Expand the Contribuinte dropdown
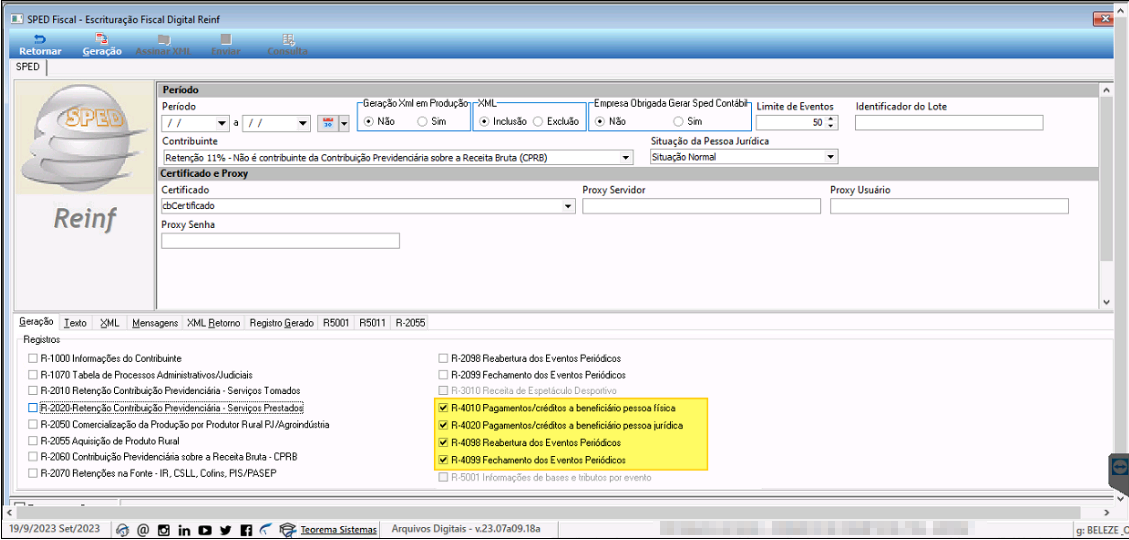The image size is (1129, 540). (x=624, y=158)
